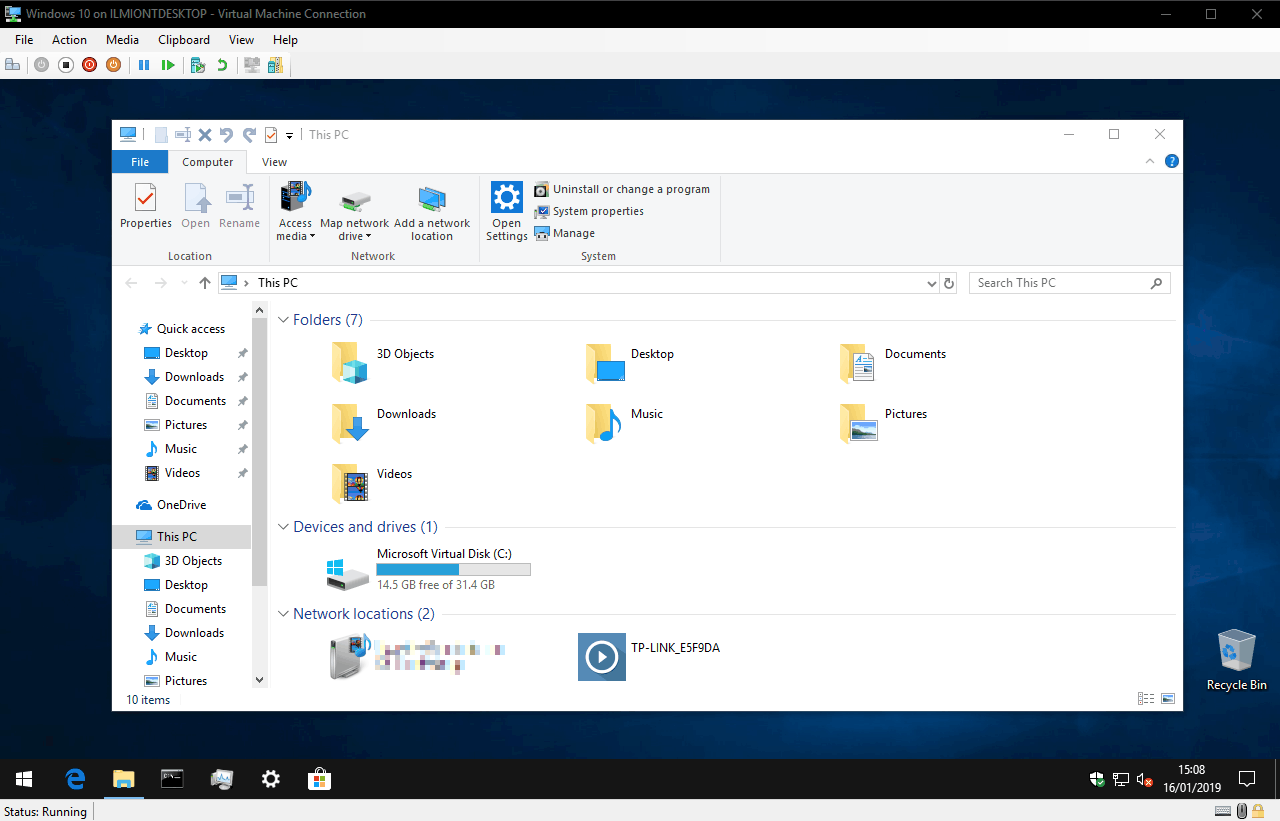Image resolution: width=1280 pixels, height=821 pixels.
Task: Open the Clipboard menu in VM Connection
Action: click(x=184, y=40)
